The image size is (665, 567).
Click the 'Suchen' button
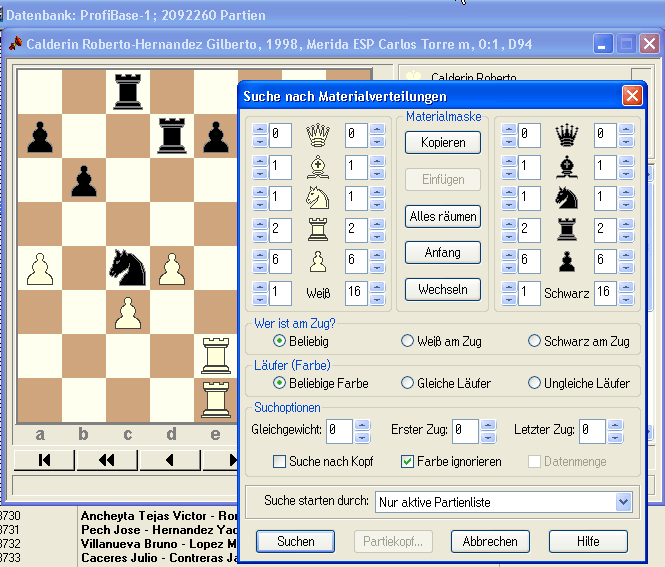point(295,541)
